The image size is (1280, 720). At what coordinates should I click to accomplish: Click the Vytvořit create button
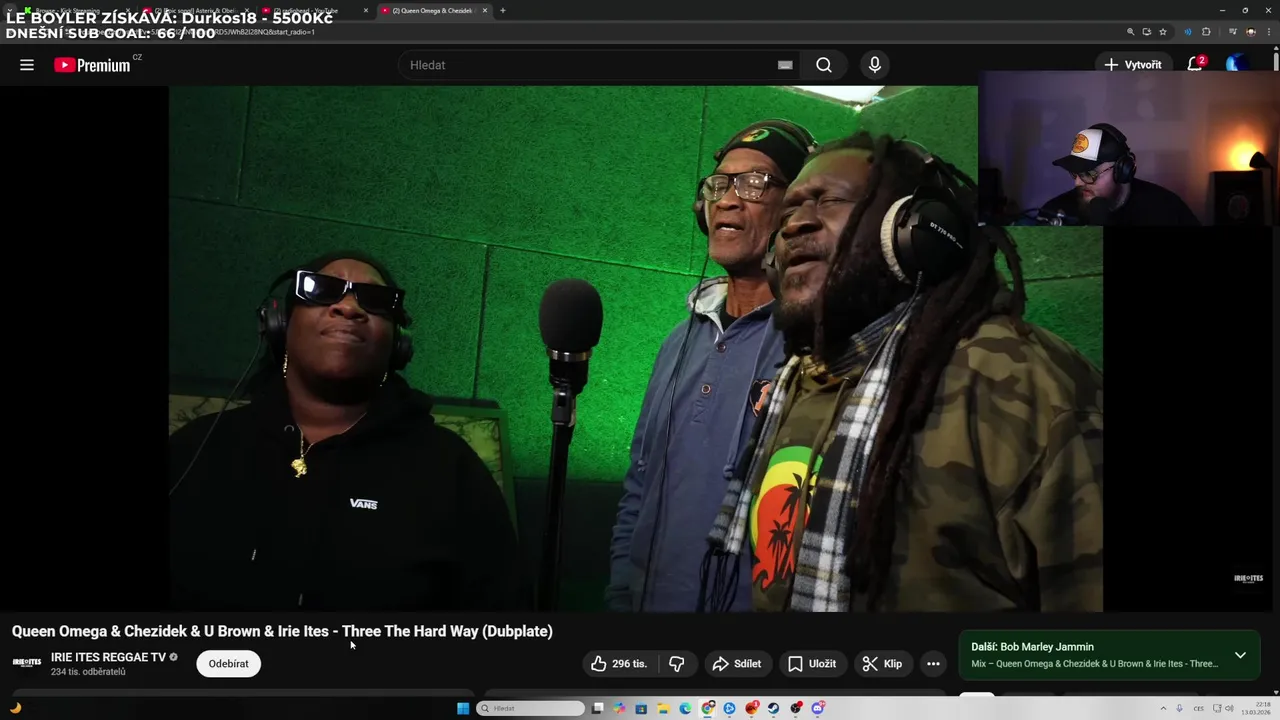click(x=1133, y=64)
